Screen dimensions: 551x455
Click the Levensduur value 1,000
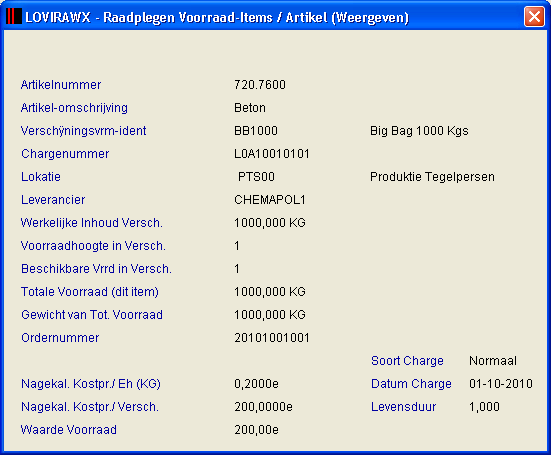[484, 407]
